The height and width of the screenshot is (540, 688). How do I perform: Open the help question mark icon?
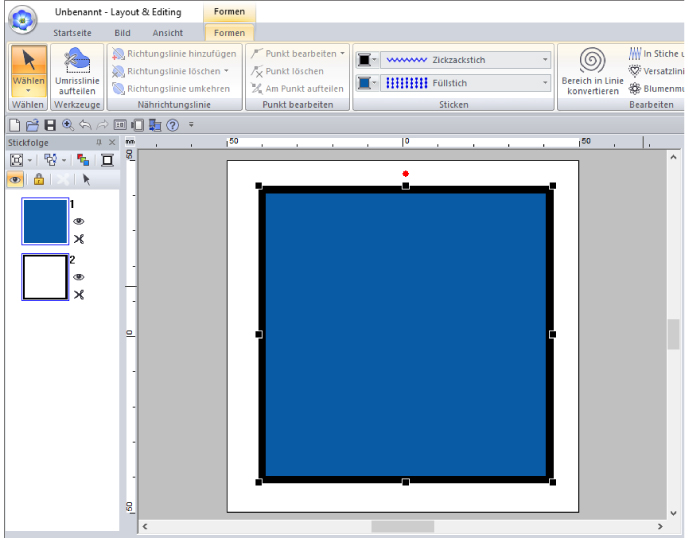[x=173, y=125]
